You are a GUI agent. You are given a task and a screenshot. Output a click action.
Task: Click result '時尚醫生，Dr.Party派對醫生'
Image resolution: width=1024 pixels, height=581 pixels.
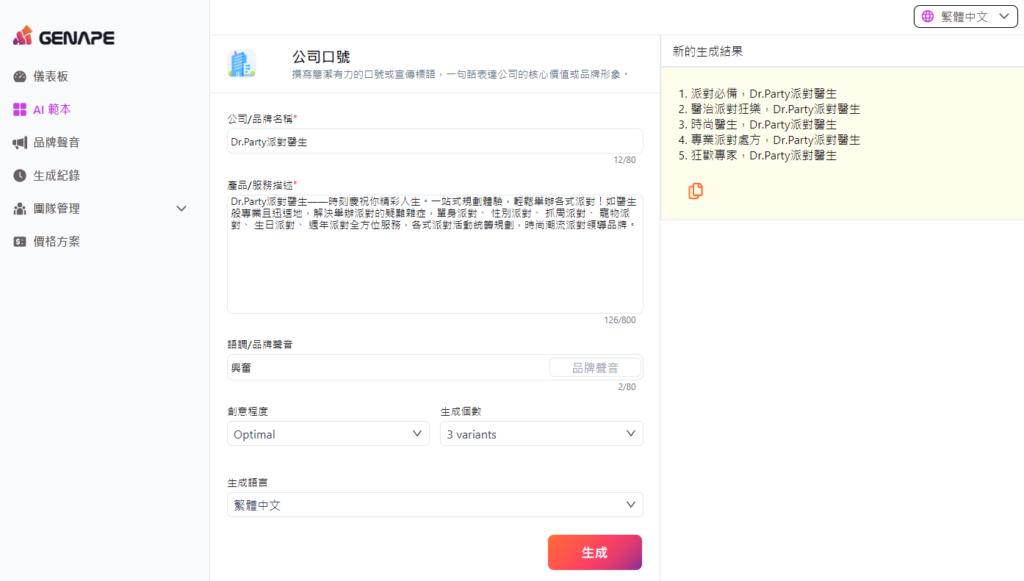tap(763, 124)
